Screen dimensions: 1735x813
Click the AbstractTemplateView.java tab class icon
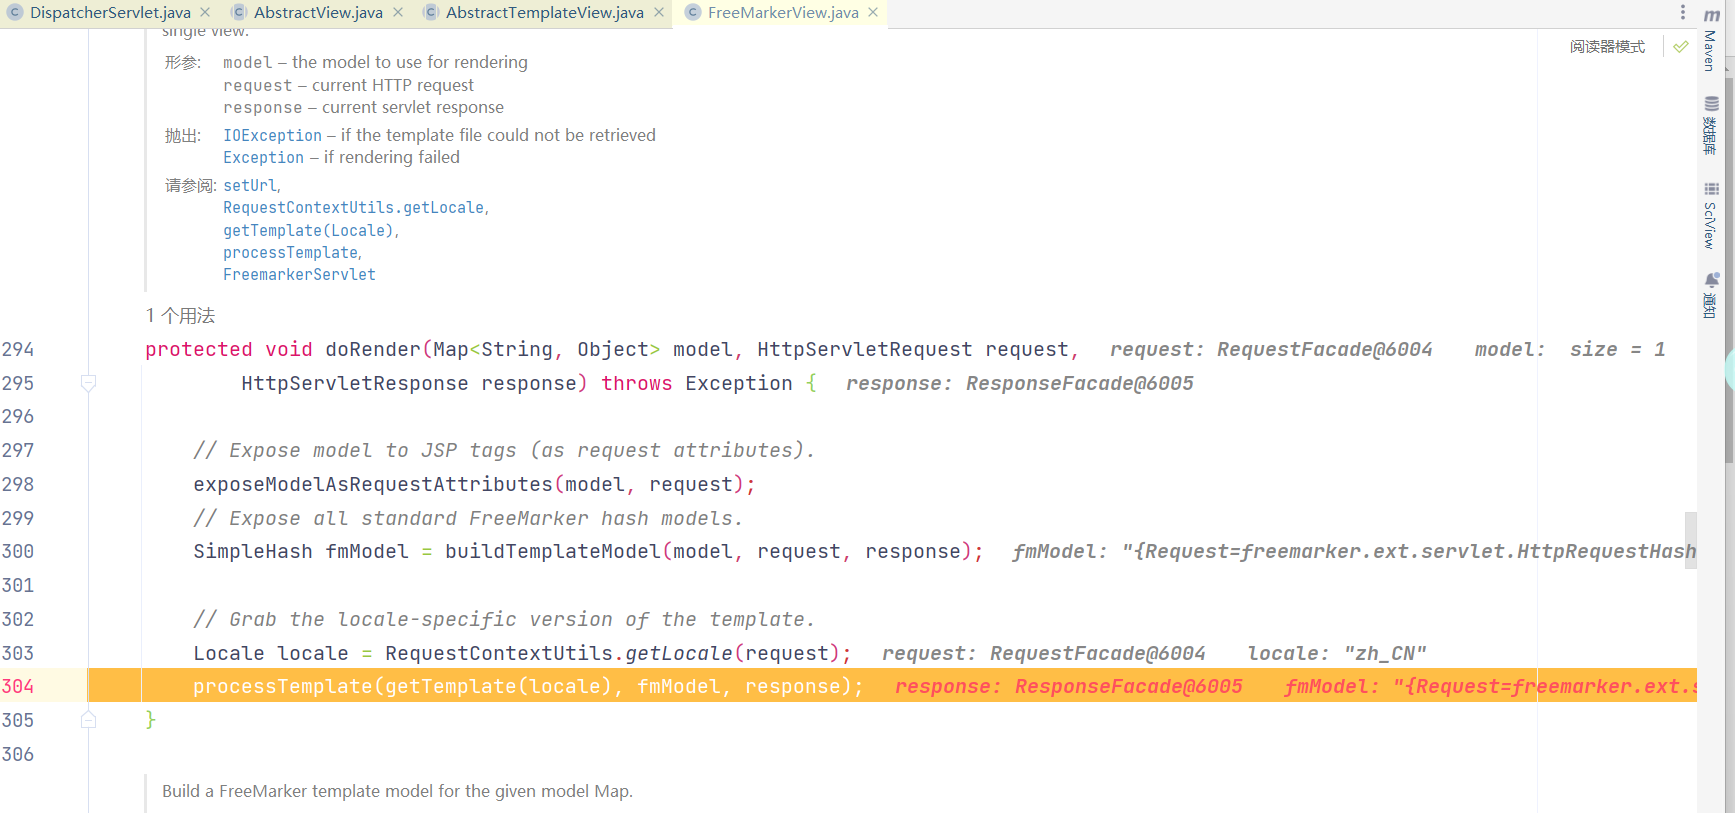tap(431, 13)
